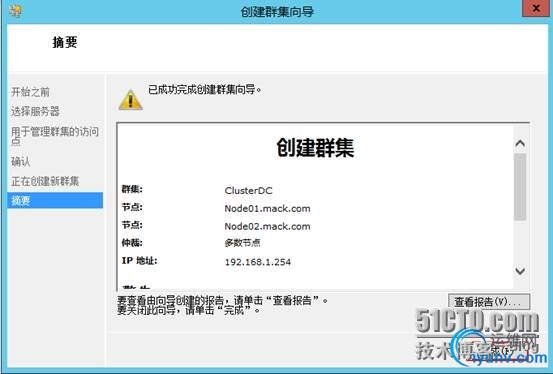
Task: Click the scroll down arrow of report
Action: tap(520, 271)
